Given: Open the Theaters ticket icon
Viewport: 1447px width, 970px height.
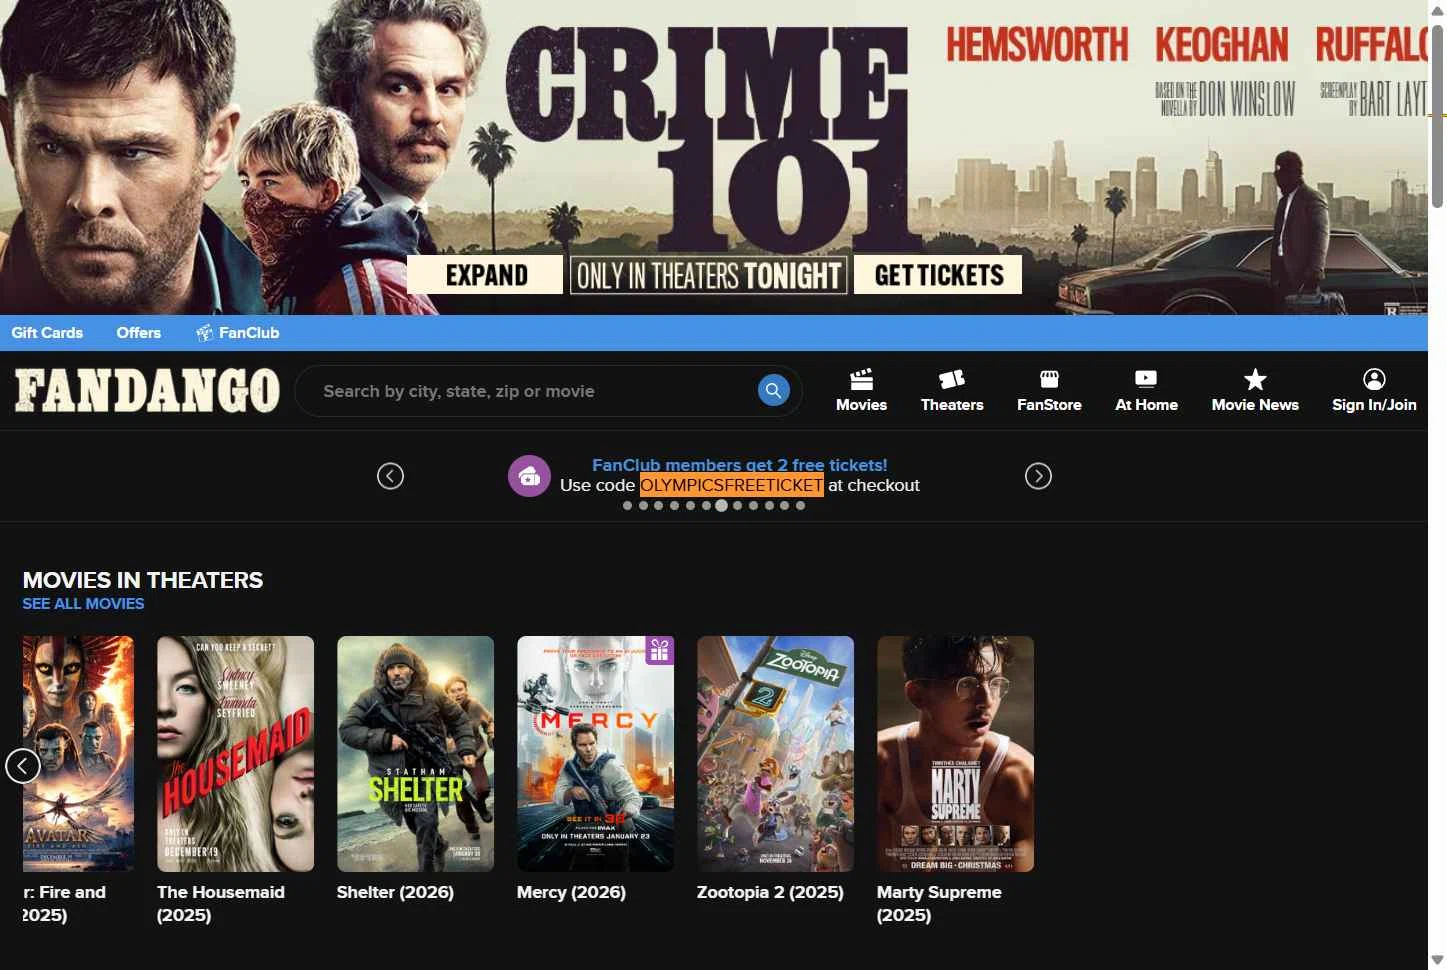Looking at the screenshot, I should [952, 379].
